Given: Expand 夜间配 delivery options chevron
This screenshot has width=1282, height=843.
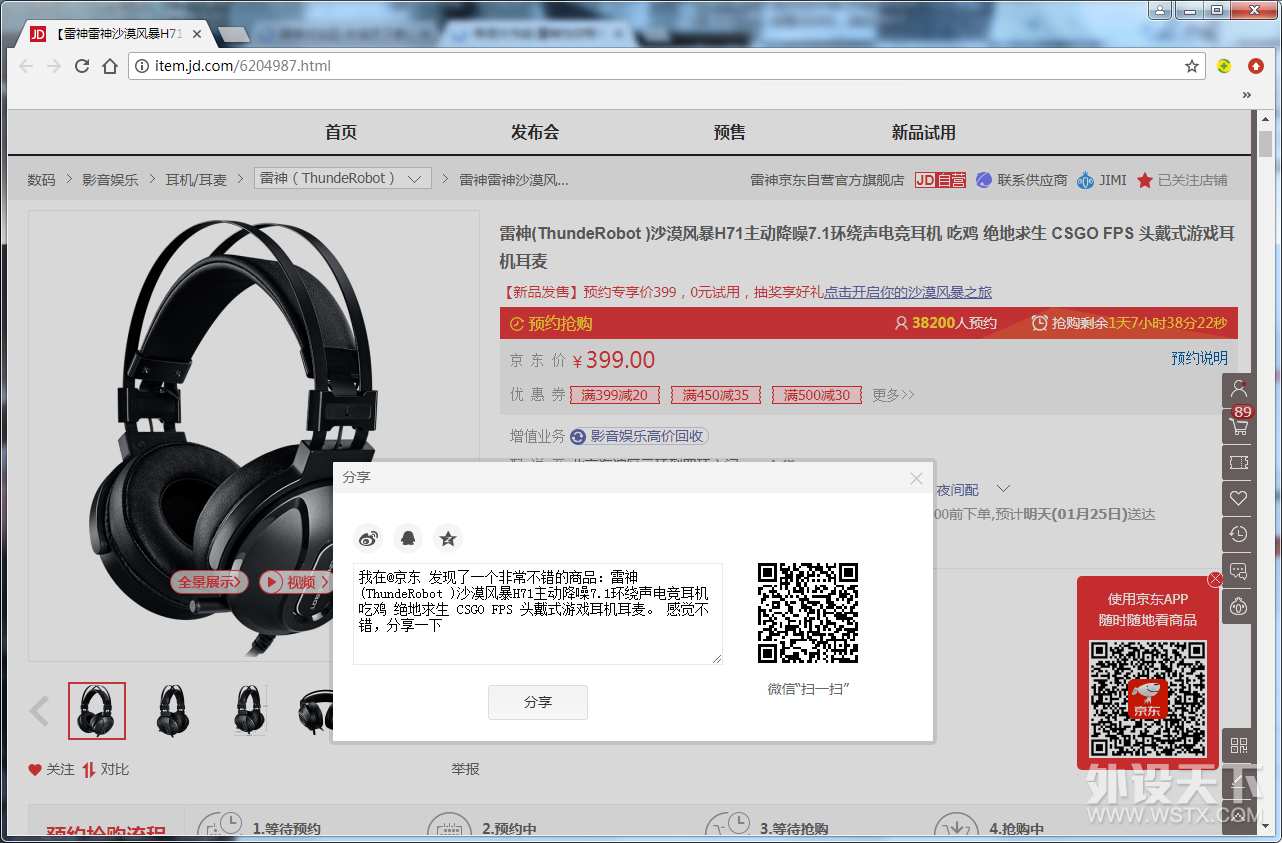Looking at the screenshot, I should (x=1004, y=489).
